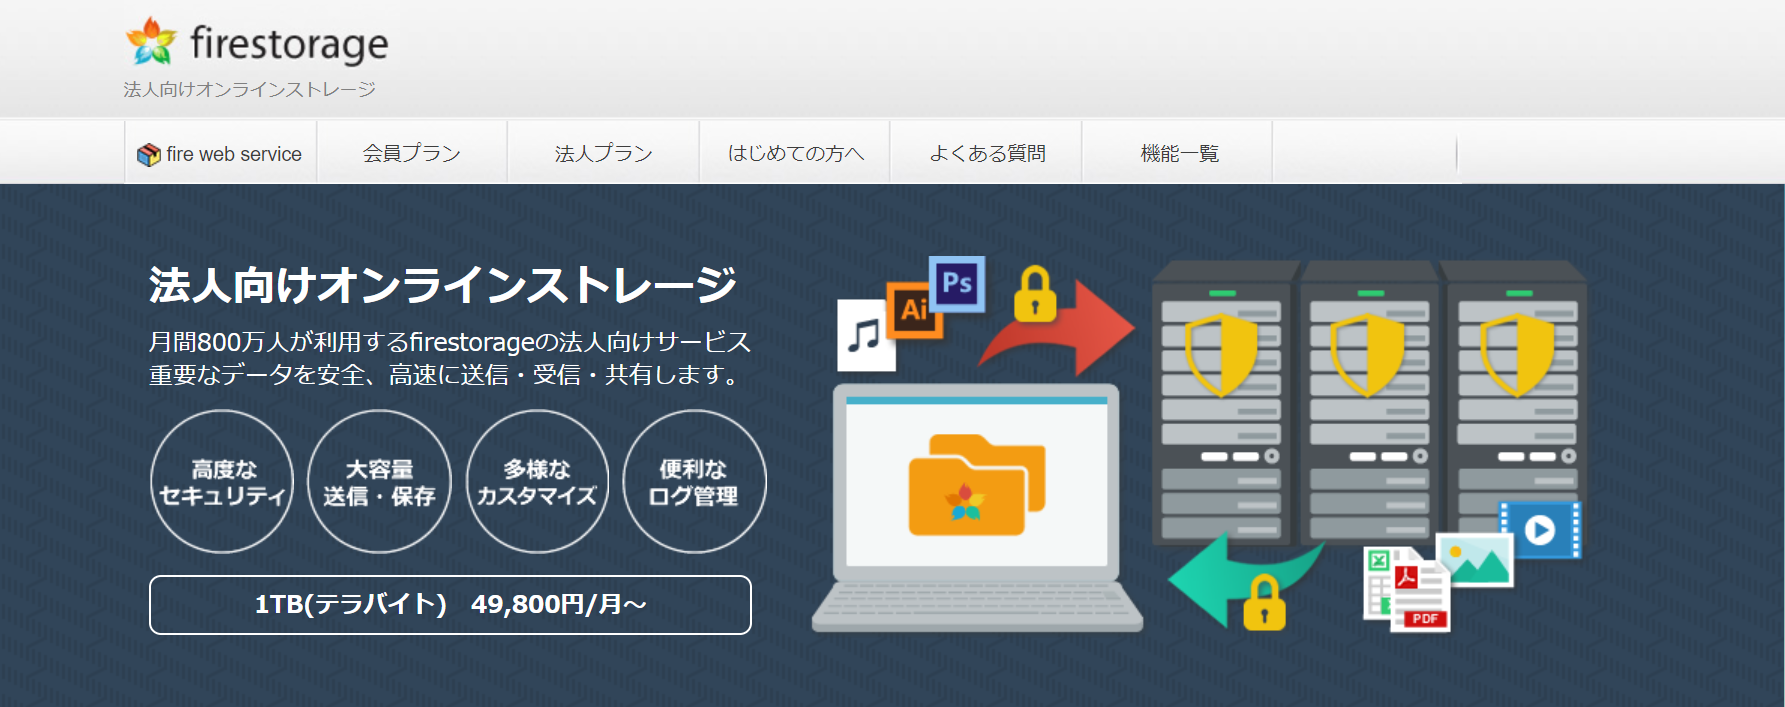Click the firestorage flower logo icon

click(151, 42)
